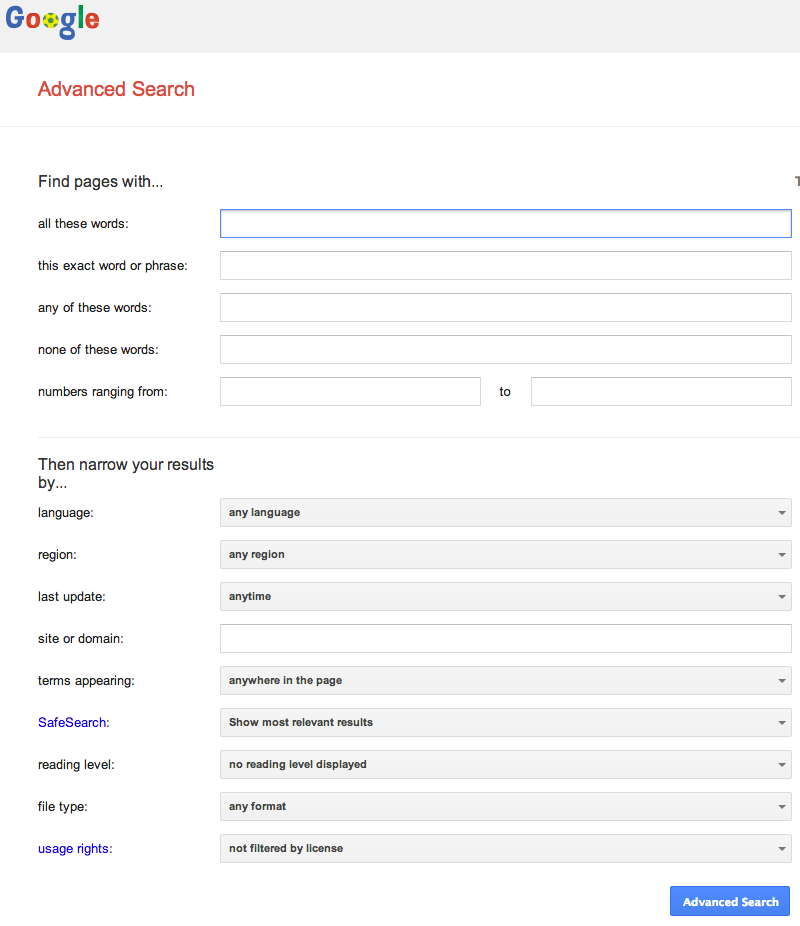This screenshot has height=926, width=800.
Task: Open the "any region" dropdown
Action: pos(505,555)
